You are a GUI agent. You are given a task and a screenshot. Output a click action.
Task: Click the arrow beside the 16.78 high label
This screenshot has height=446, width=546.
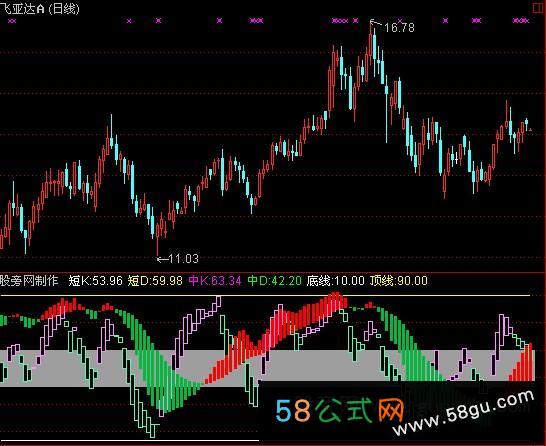tap(376, 23)
